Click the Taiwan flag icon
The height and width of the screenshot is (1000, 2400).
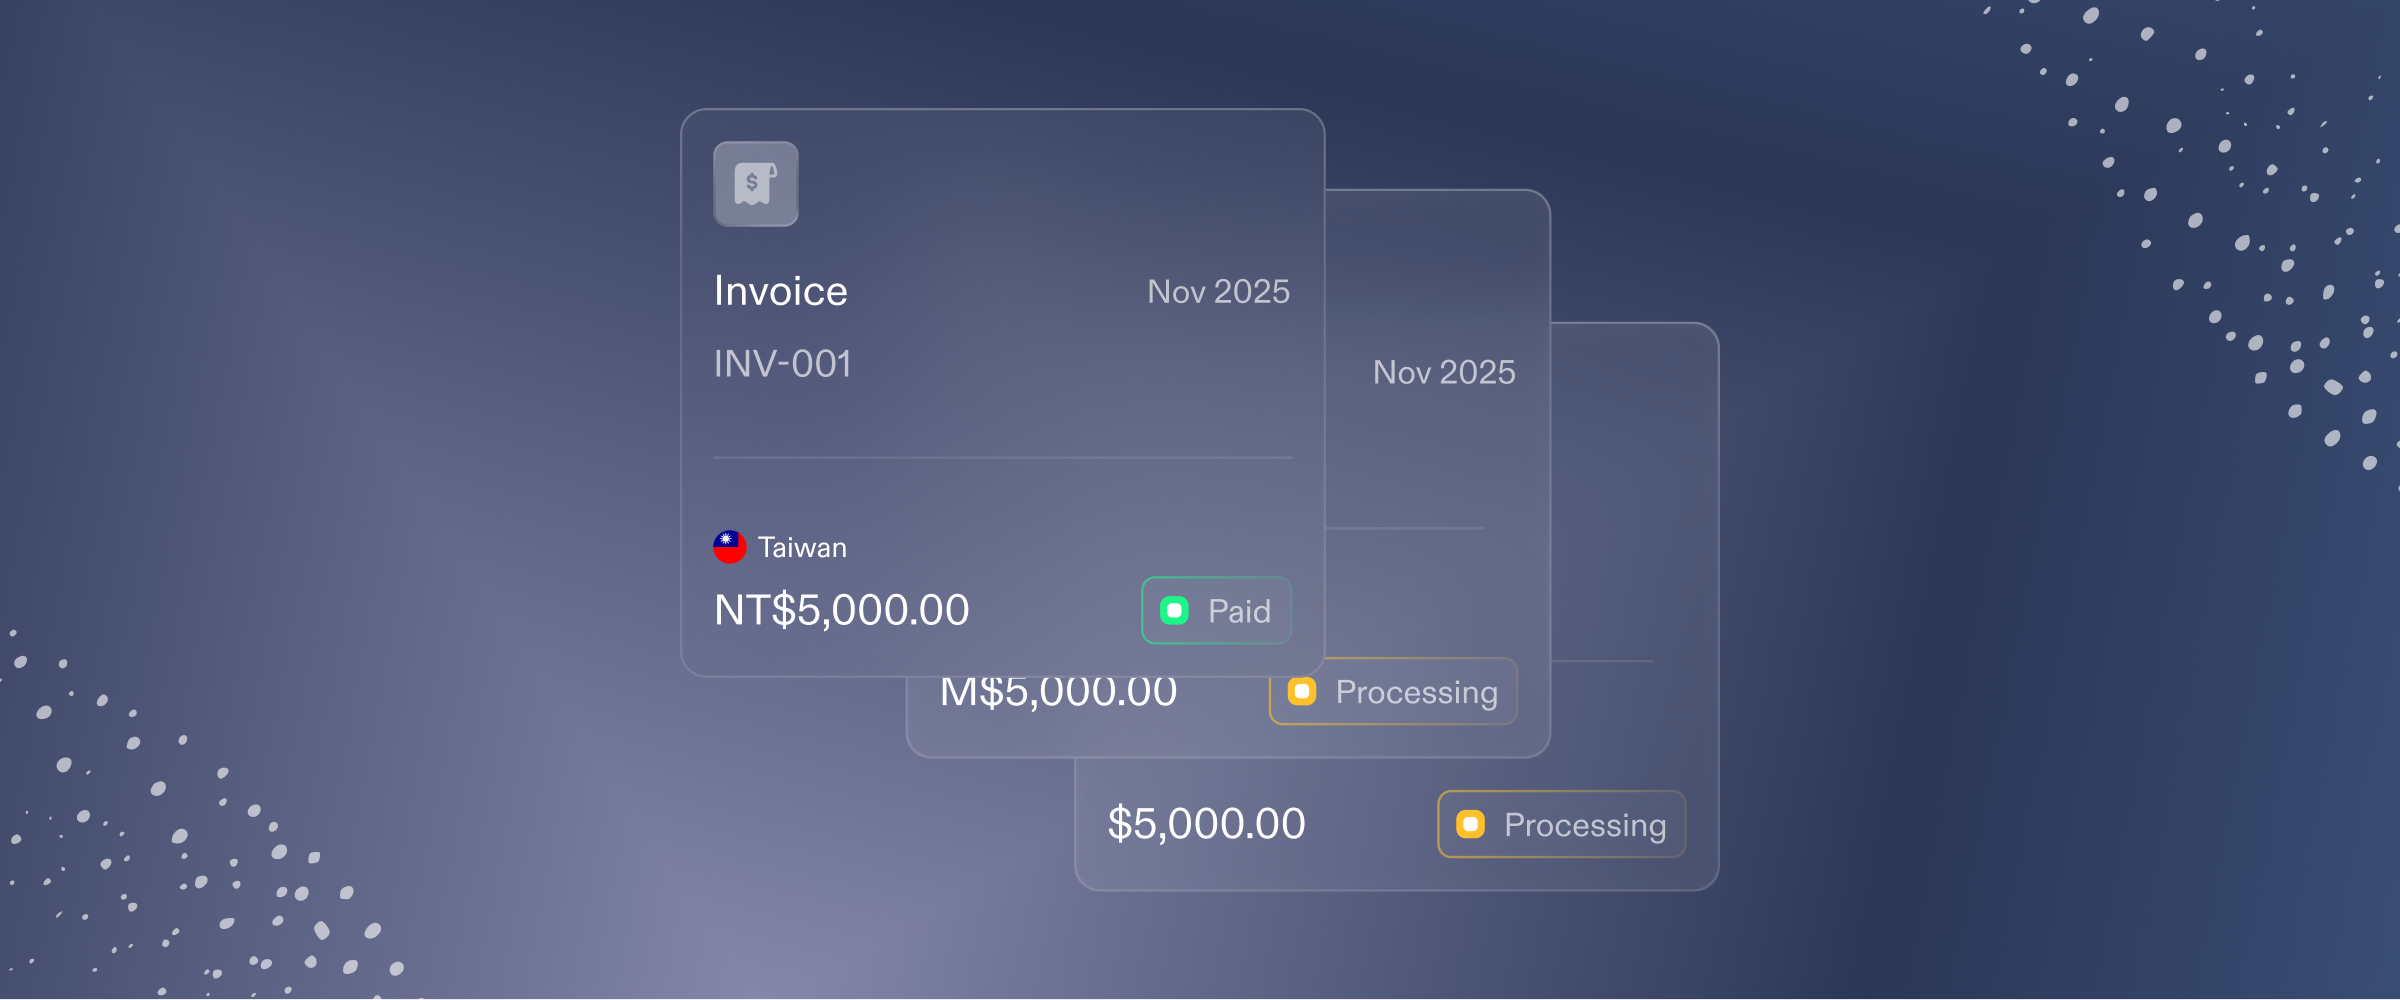pos(730,547)
